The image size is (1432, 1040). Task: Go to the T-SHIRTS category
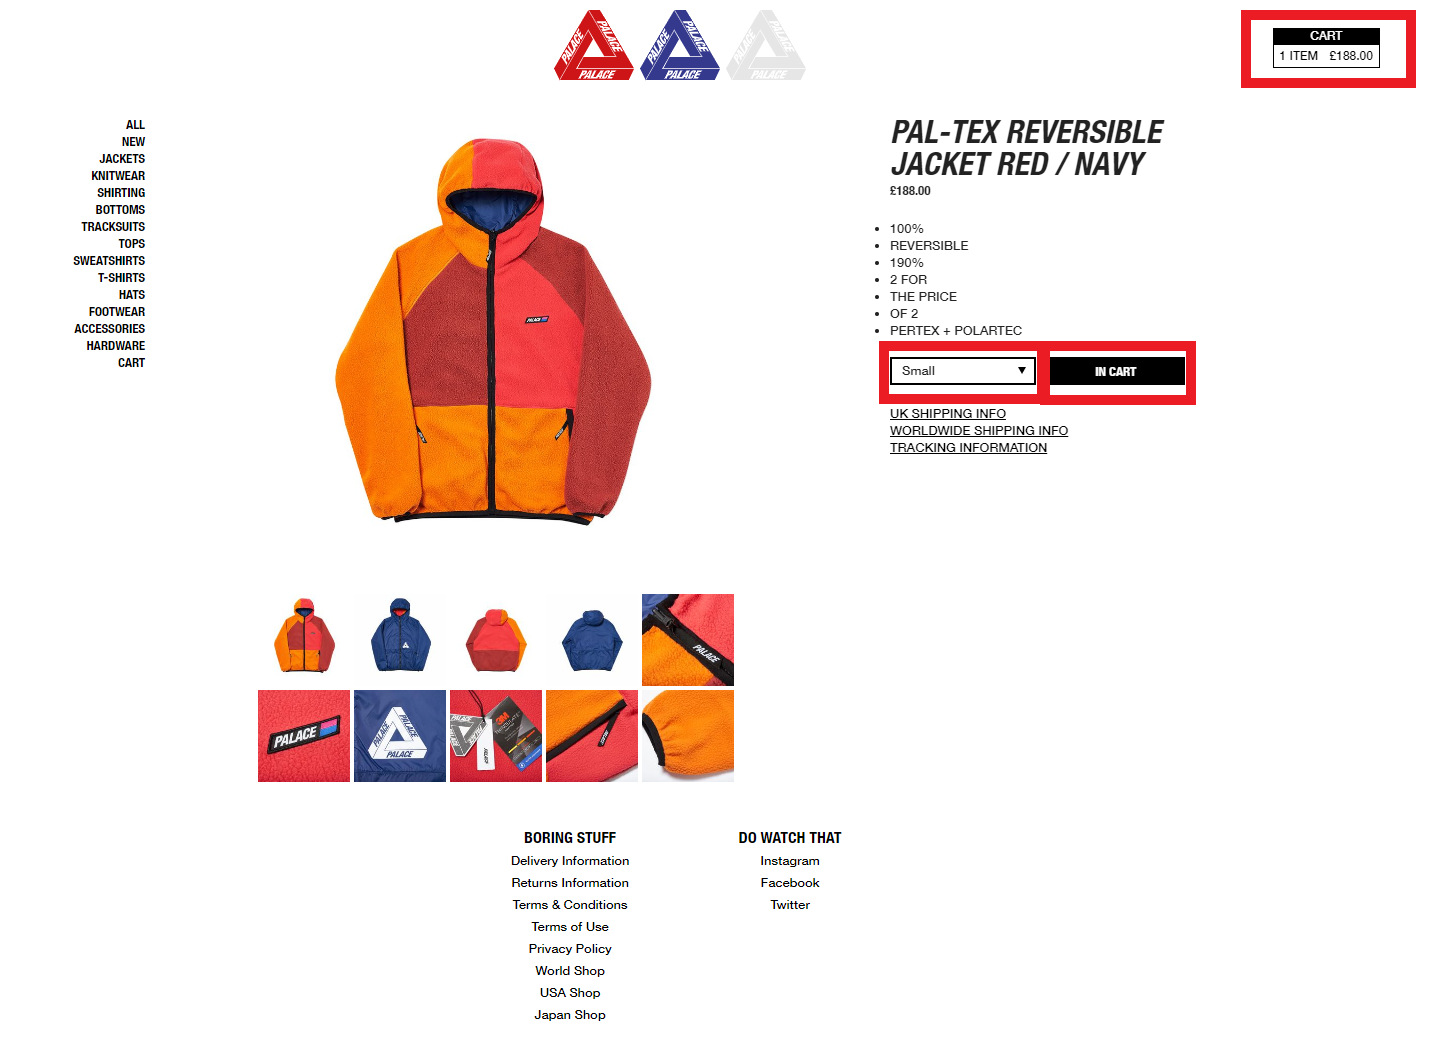tap(121, 278)
